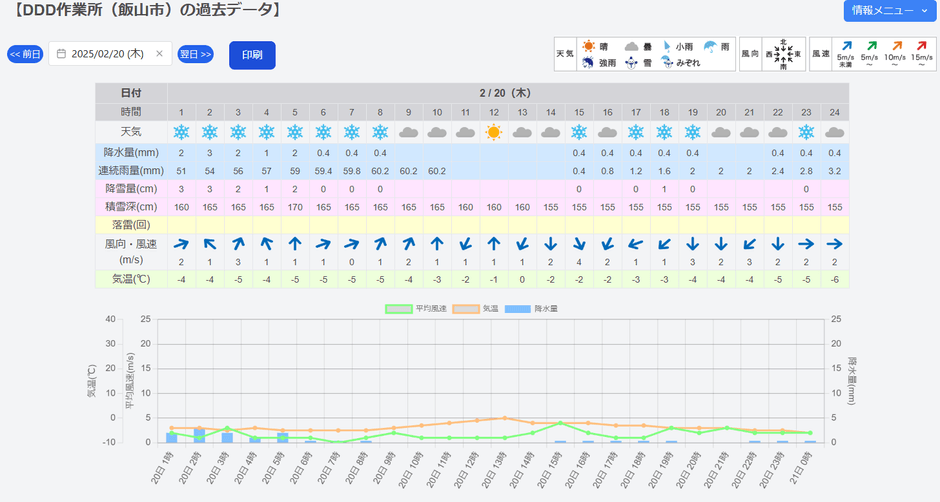Click the sunny weather icon at hour 12
The height and width of the screenshot is (502, 940).
493,132
